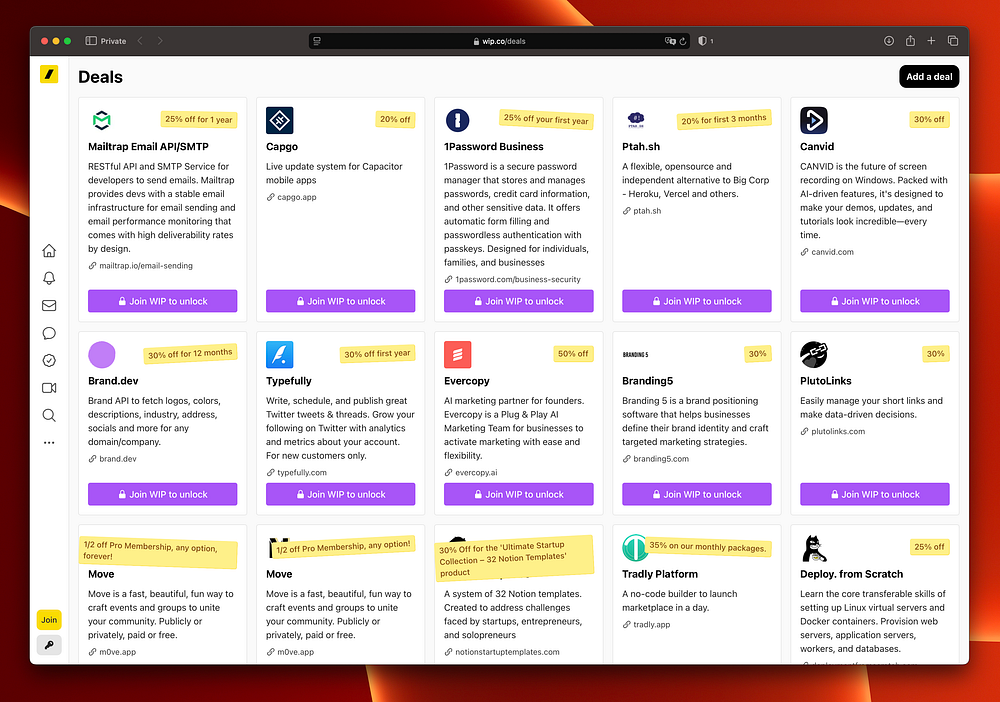Click the 50% off Evercopy tag
This screenshot has height=702, width=1000.
(x=573, y=354)
